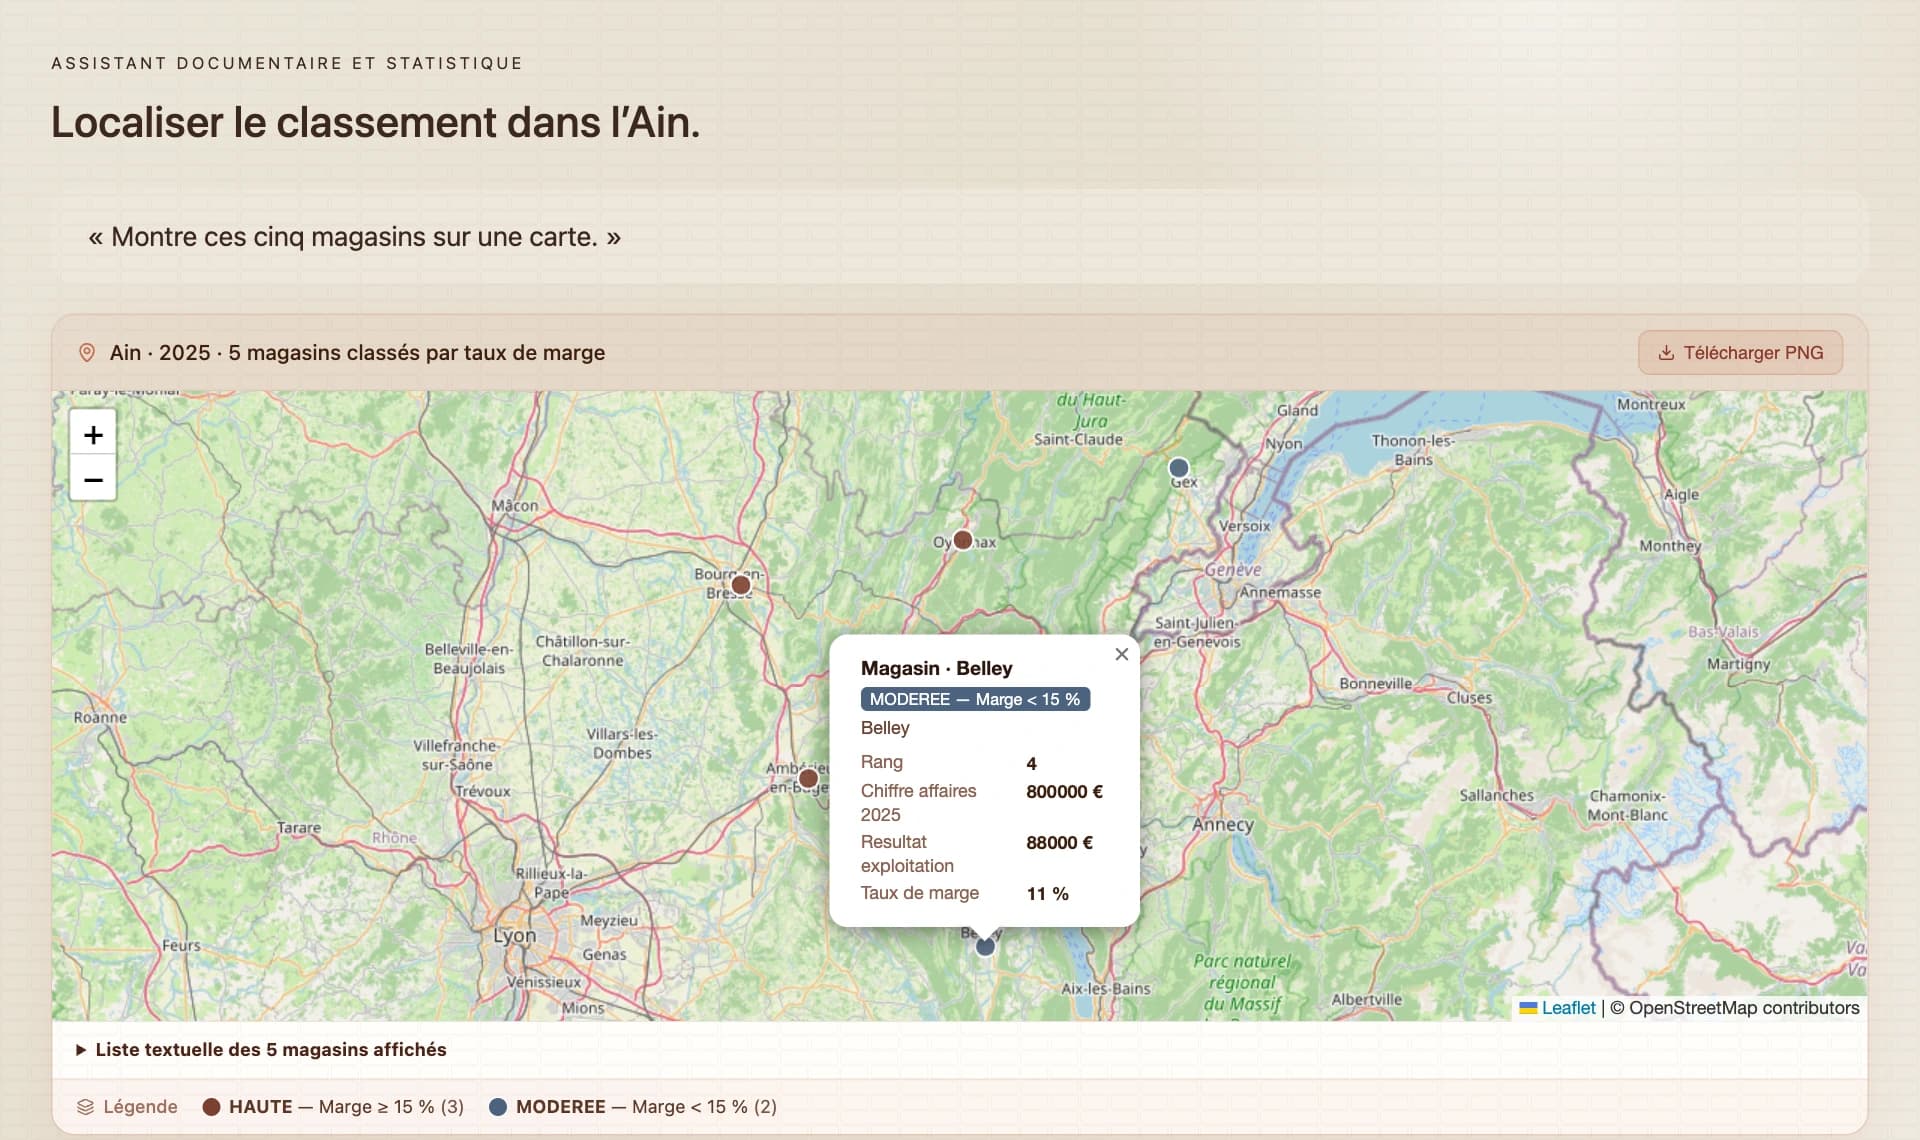Image resolution: width=1920 pixels, height=1140 pixels.
Task: Click the Mâcon label on the map
Action: pyautogui.click(x=514, y=506)
